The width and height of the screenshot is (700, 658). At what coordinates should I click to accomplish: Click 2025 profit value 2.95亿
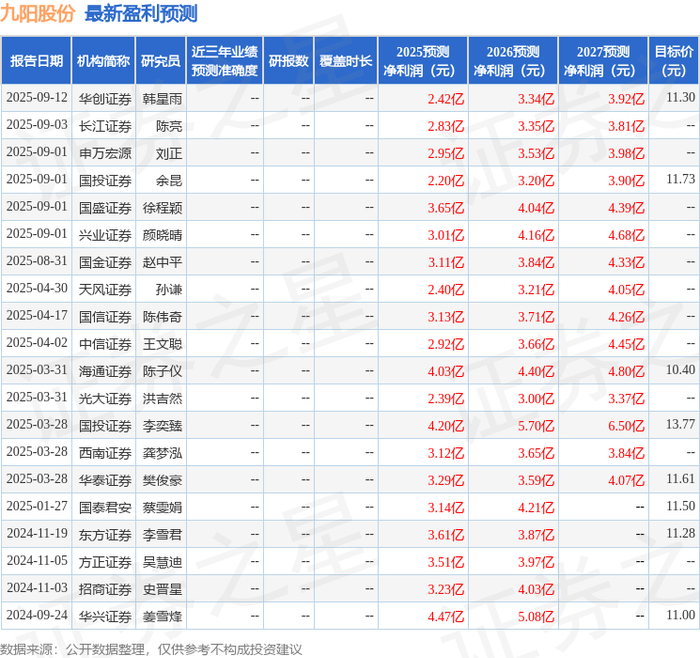(446, 154)
